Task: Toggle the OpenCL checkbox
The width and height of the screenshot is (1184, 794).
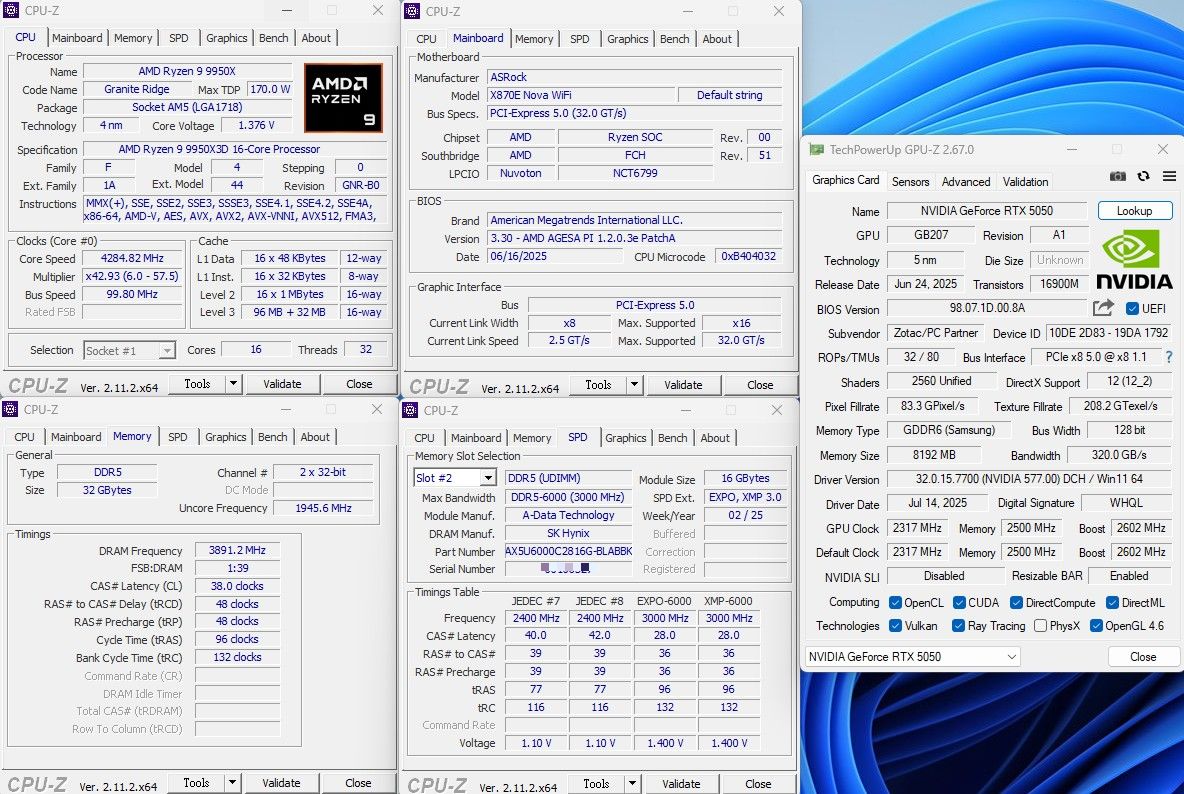Action: tap(896, 602)
